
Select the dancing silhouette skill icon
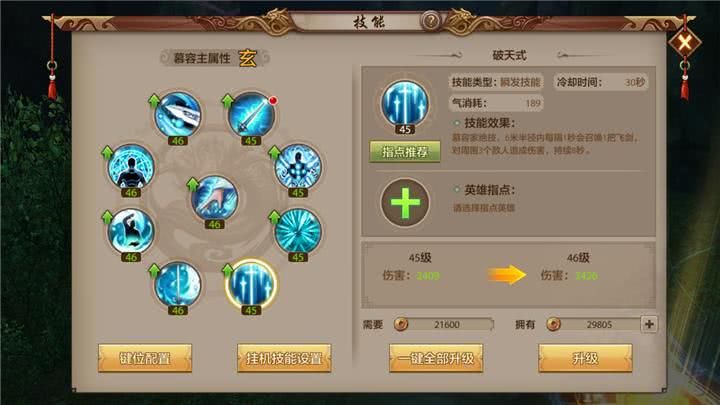pyautogui.click(x=131, y=231)
